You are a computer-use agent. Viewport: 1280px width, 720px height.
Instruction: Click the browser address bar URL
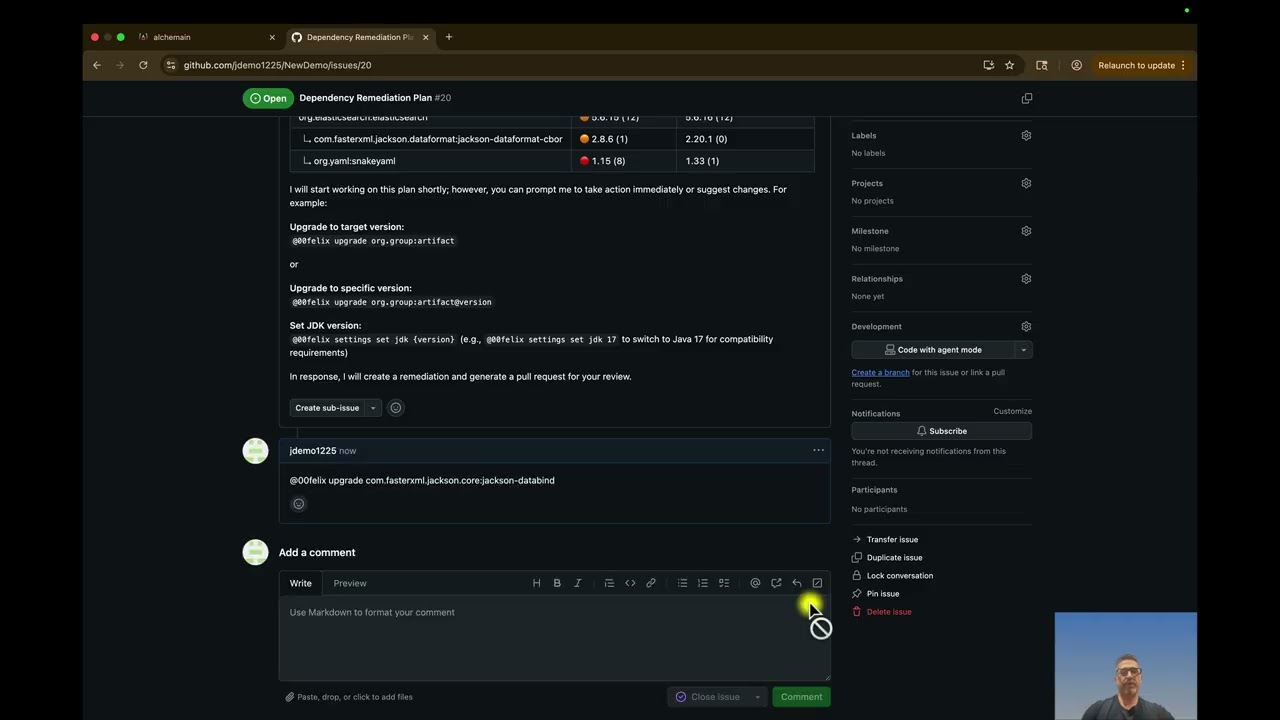click(277, 65)
